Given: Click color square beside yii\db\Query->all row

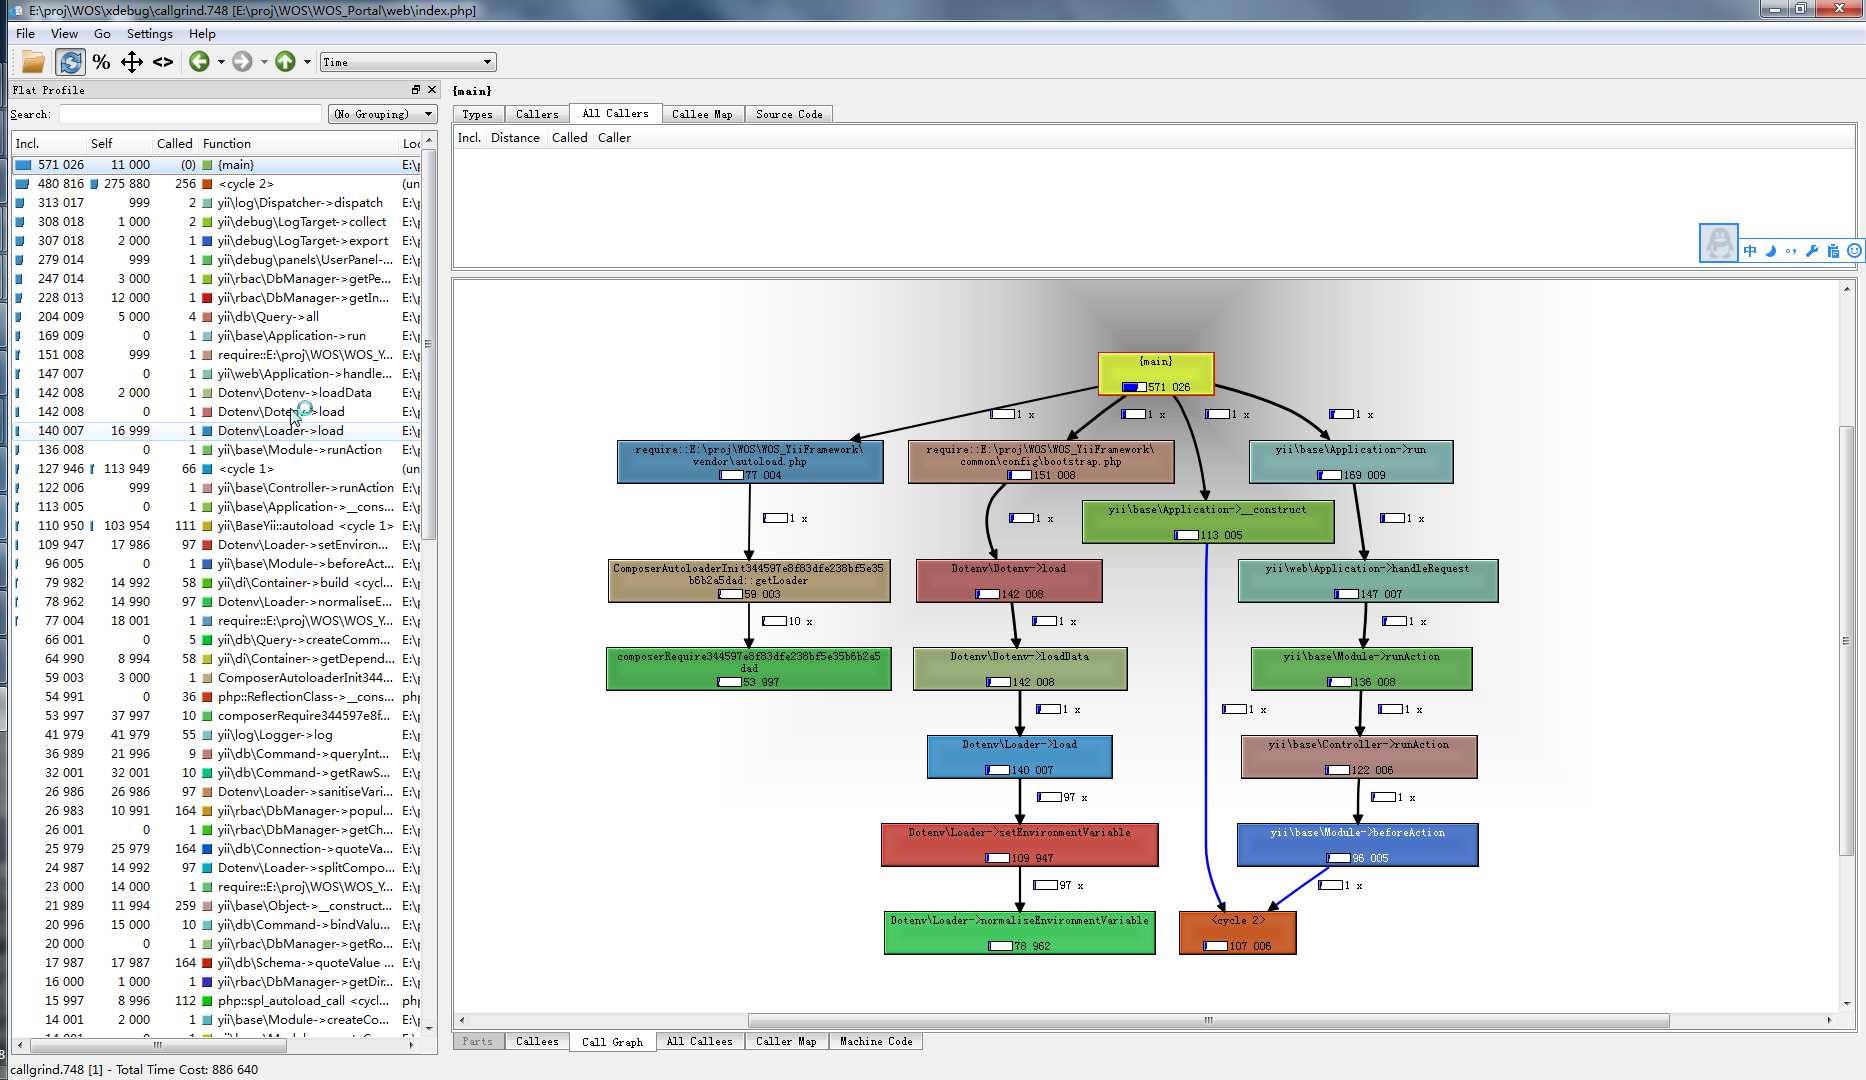Looking at the screenshot, I should tap(207, 317).
